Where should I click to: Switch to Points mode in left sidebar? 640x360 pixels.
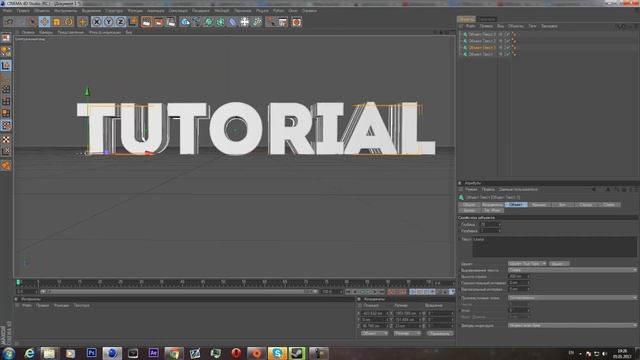click(6, 89)
